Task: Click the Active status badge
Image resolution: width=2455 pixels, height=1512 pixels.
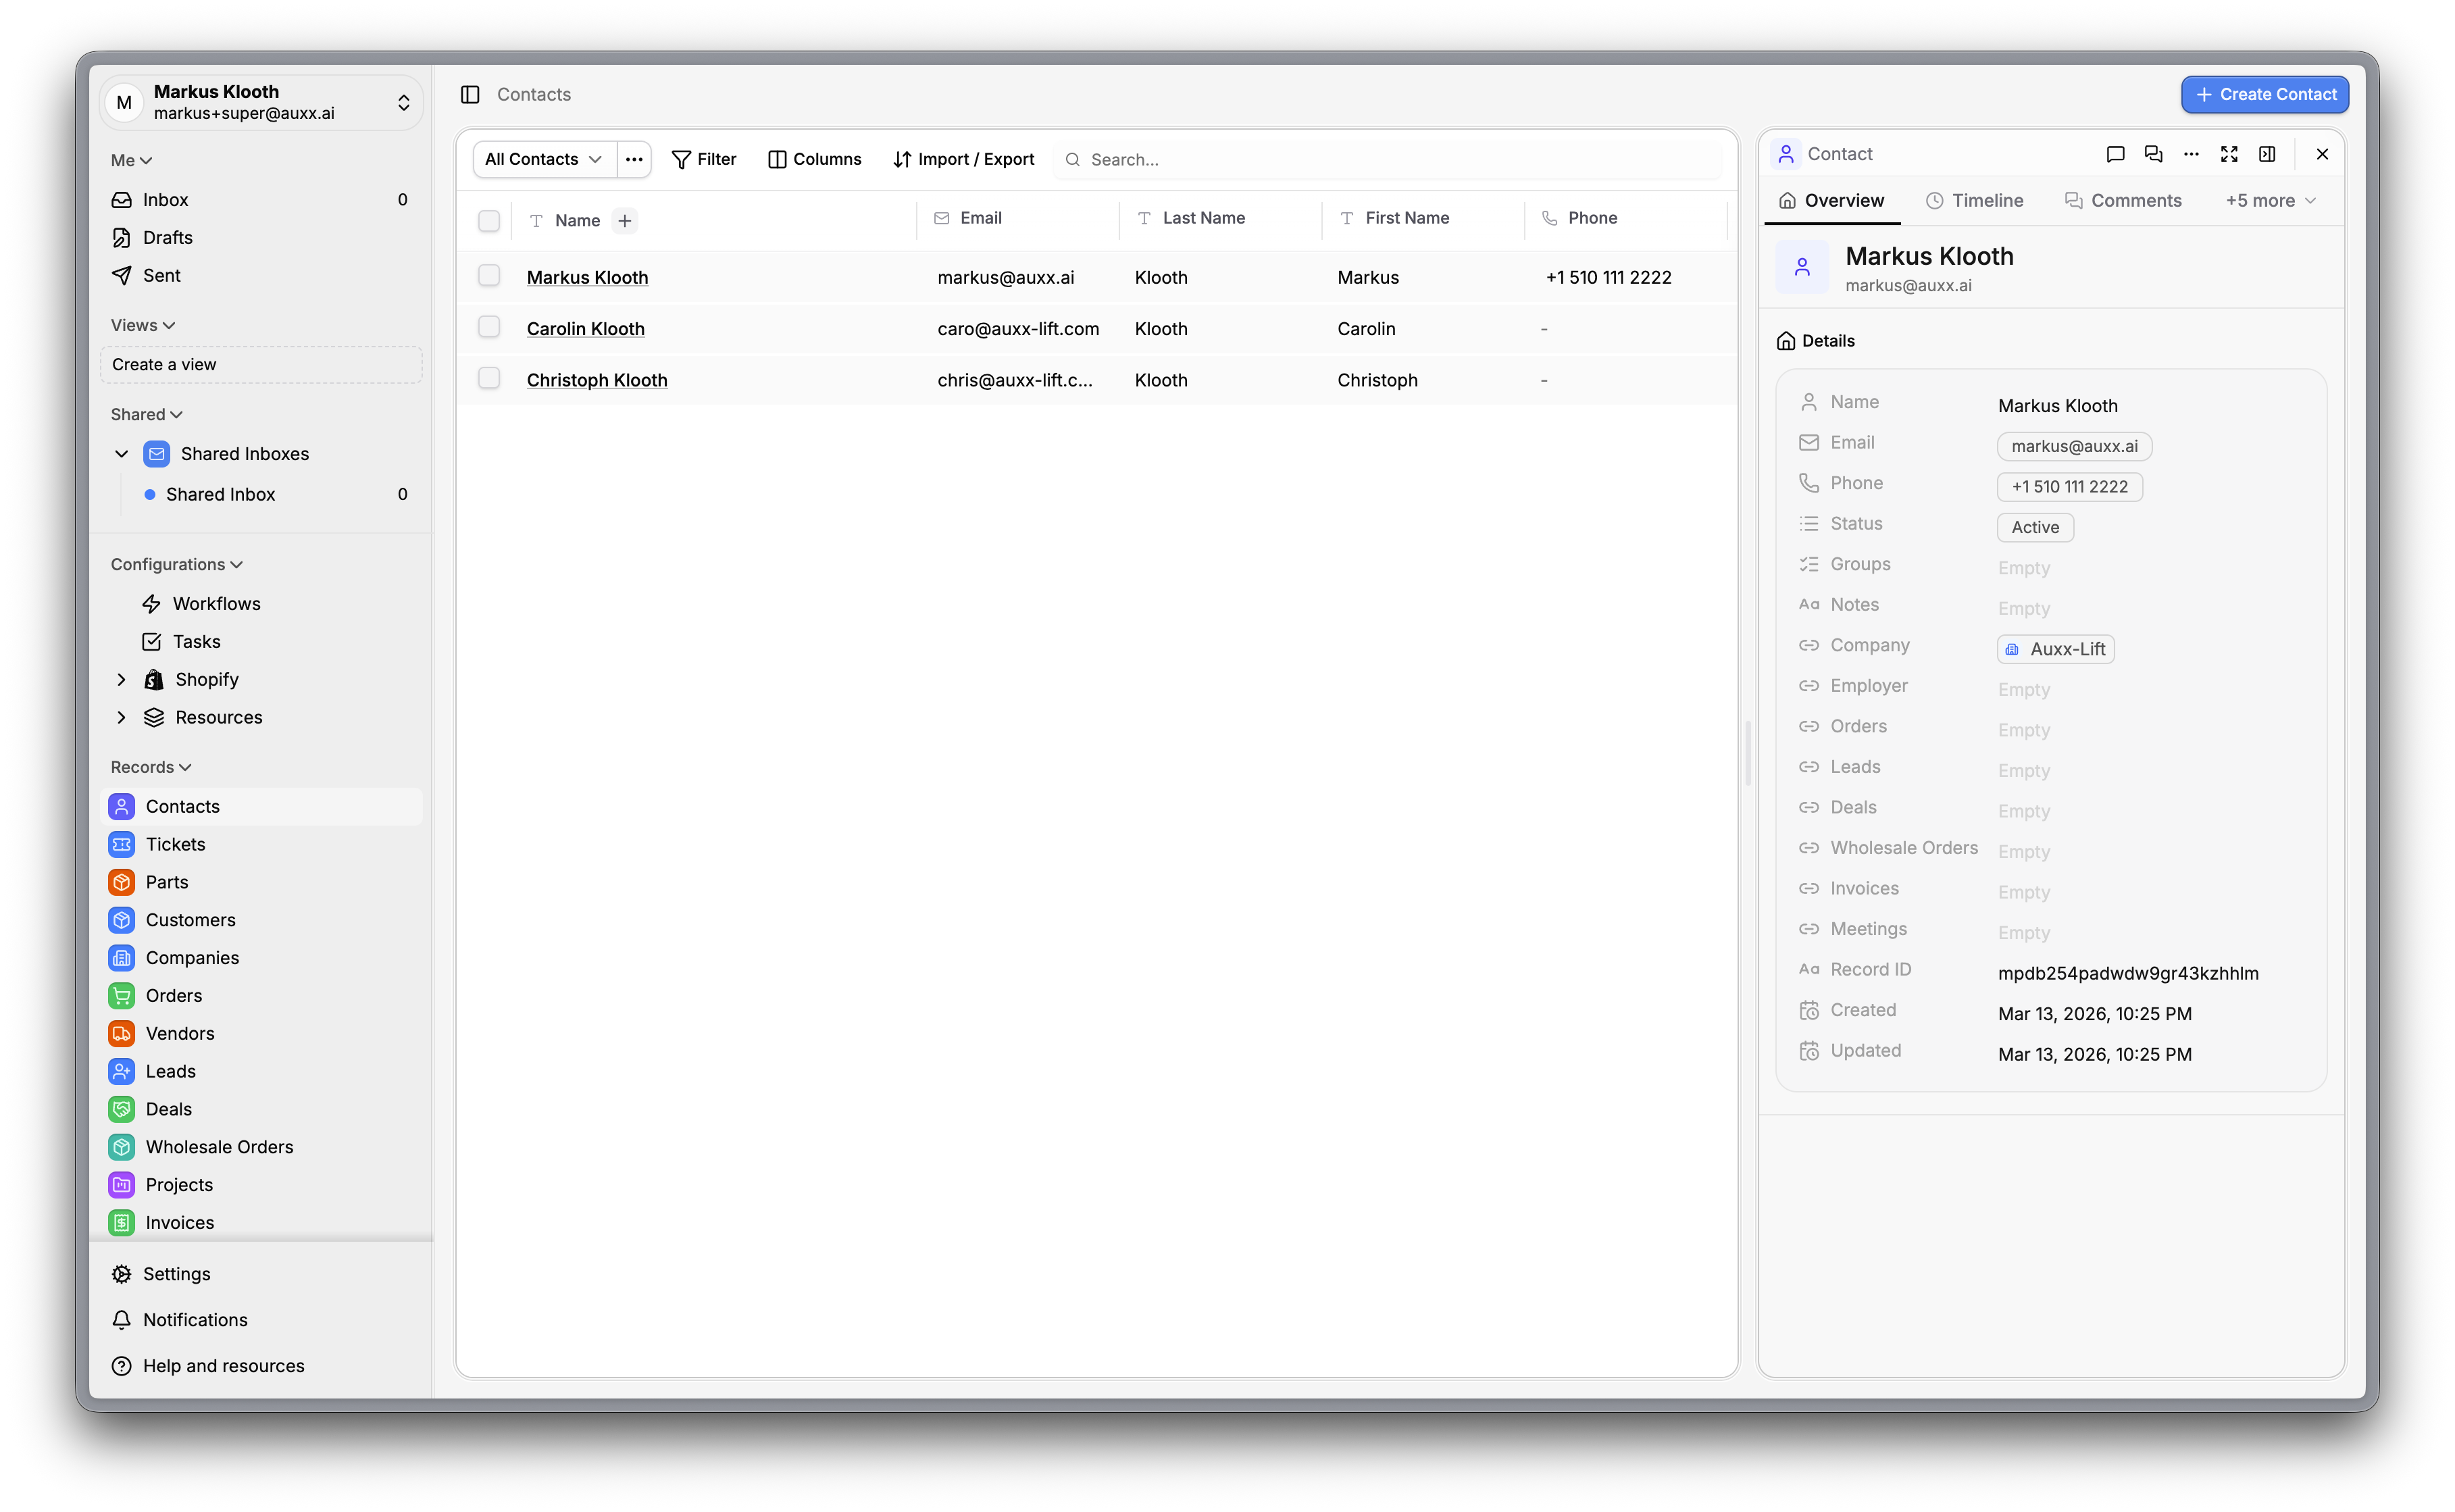Action: [x=2035, y=527]
